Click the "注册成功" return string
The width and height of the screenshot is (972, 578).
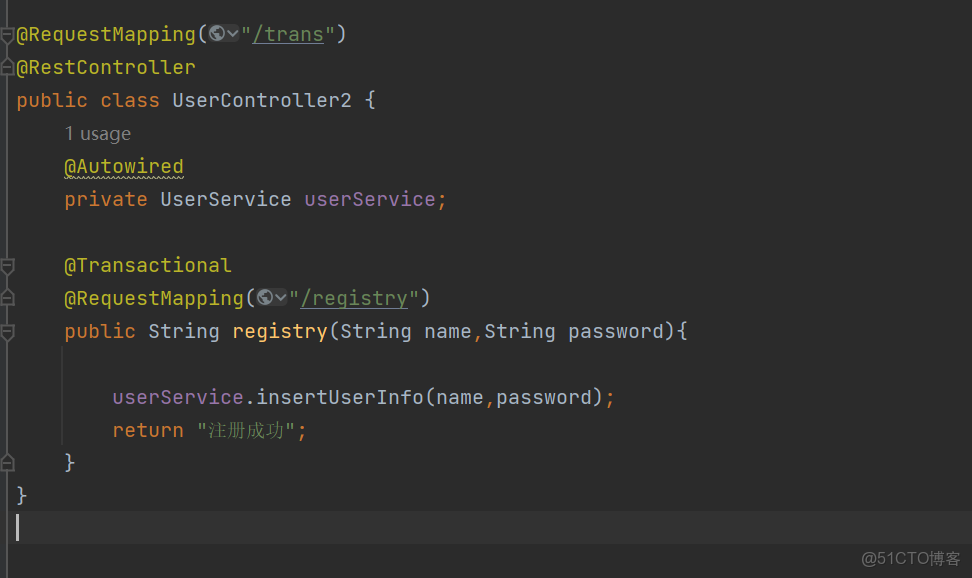point(246,431)
